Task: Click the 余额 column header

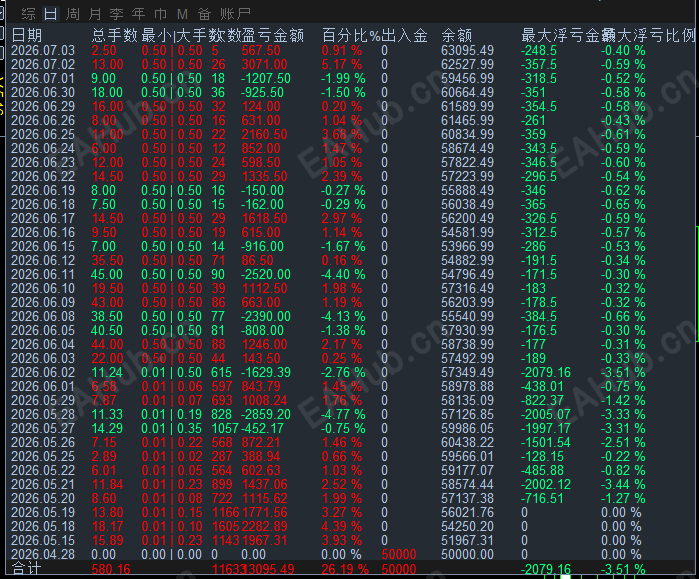Action: [456, 35]
